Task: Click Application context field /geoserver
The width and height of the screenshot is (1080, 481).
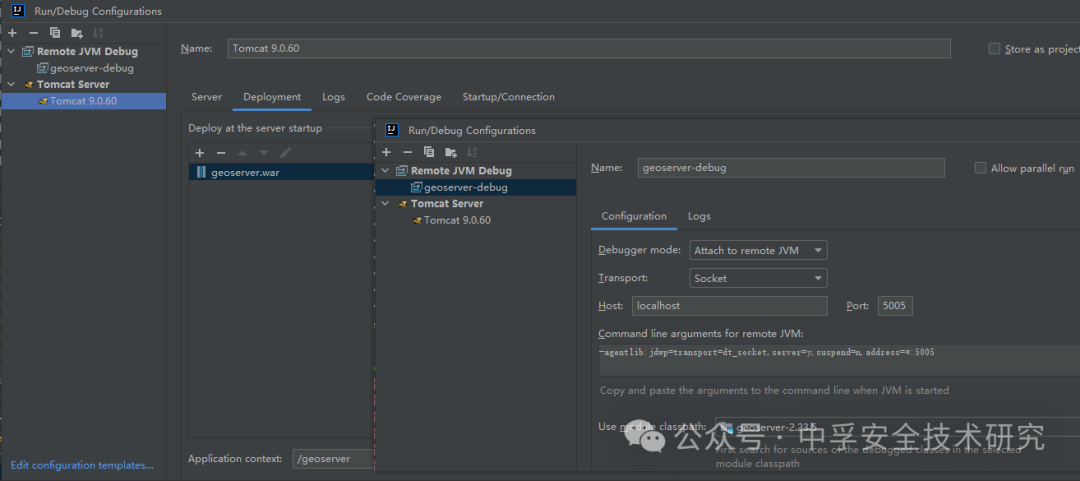Action: pos(333,458)
